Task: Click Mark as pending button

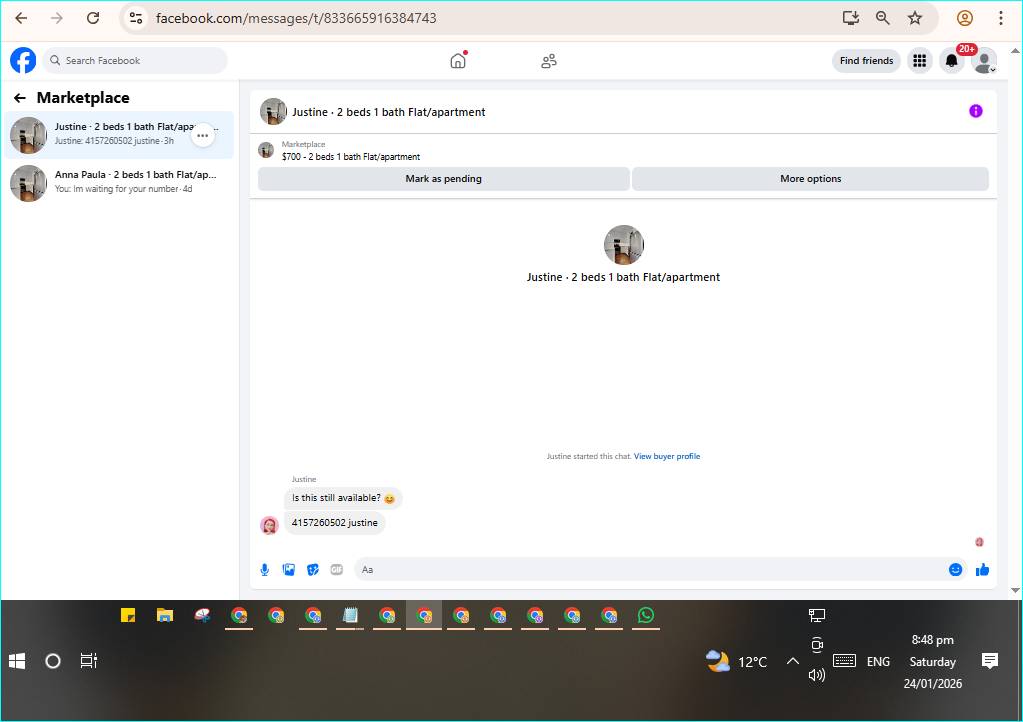Action: (x=444, y=179)
